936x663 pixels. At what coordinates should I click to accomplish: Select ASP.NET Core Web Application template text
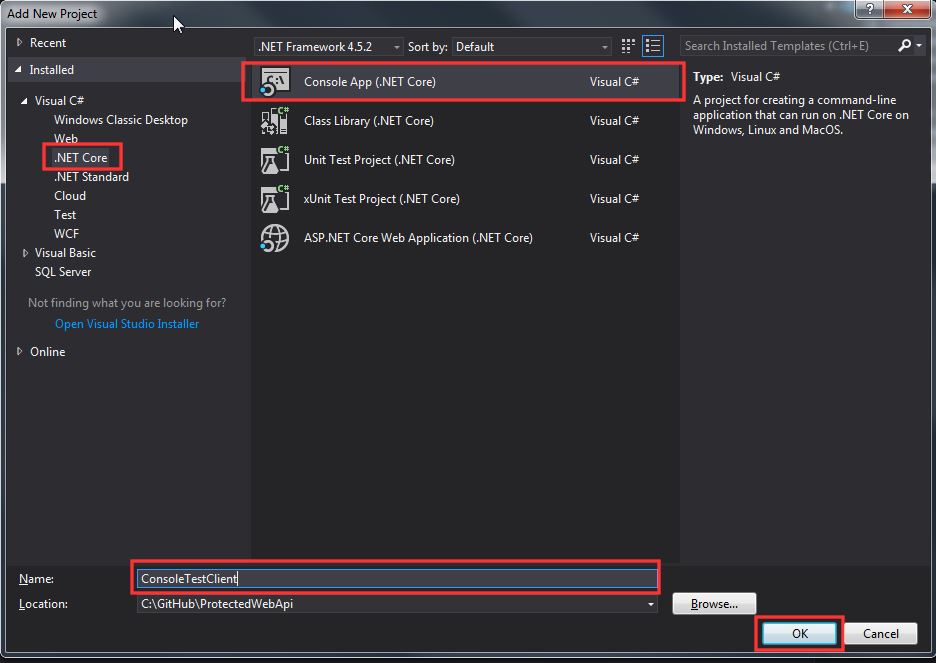click(x=418, y=238)
